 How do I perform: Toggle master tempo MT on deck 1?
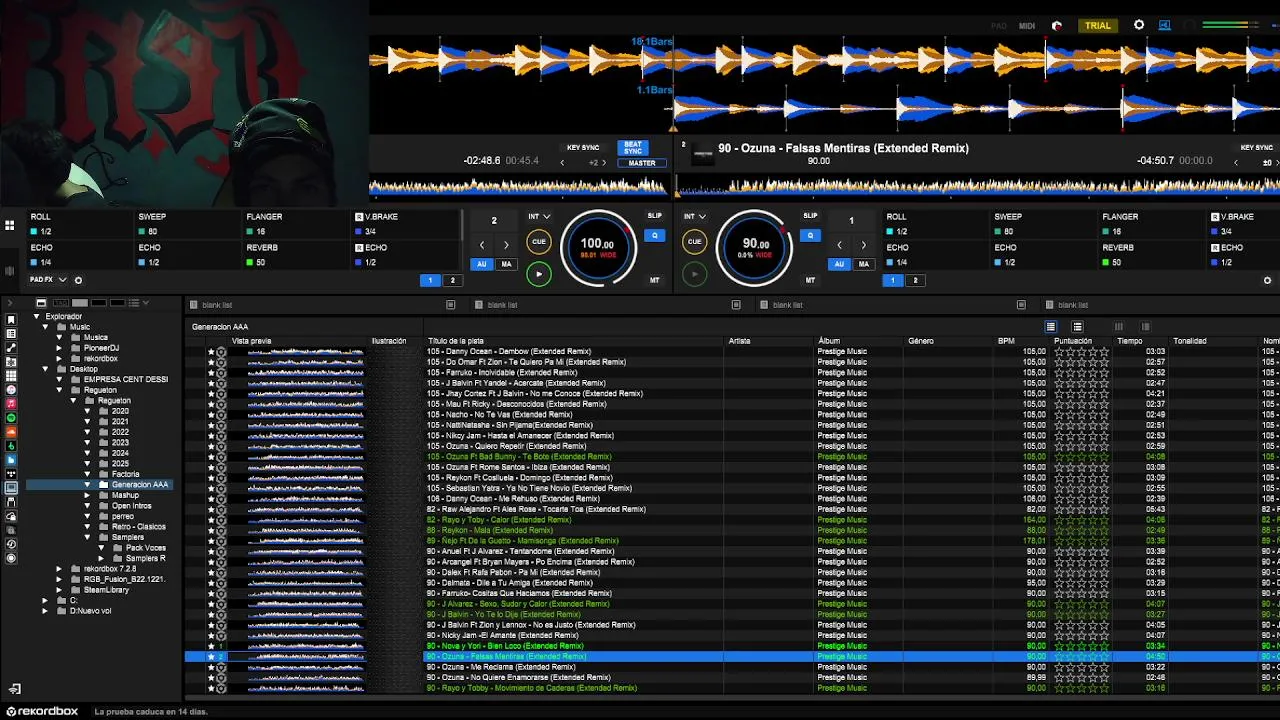[655, 280]
